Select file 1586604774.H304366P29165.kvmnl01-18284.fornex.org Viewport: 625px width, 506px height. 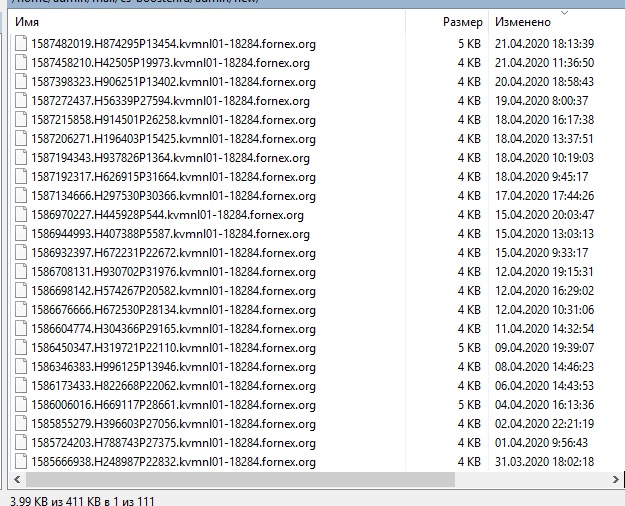(173, 329)
